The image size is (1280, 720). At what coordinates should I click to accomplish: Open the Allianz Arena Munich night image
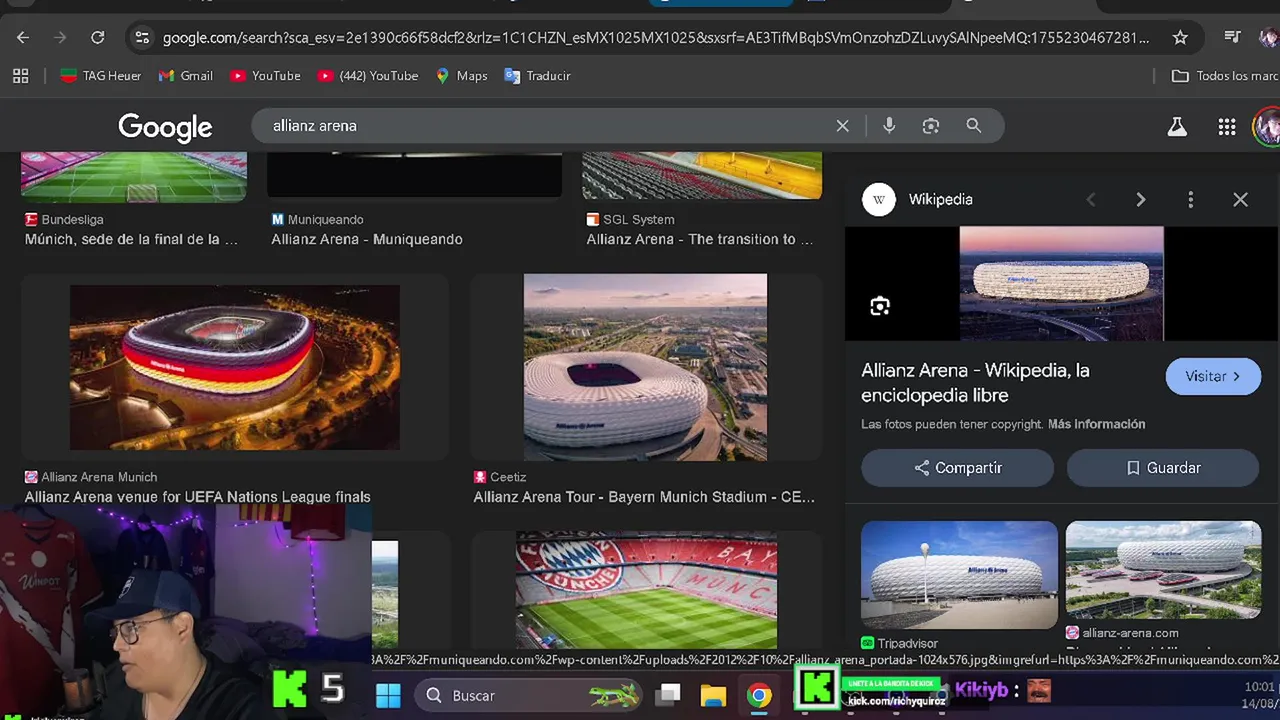[x=235, y=368]
